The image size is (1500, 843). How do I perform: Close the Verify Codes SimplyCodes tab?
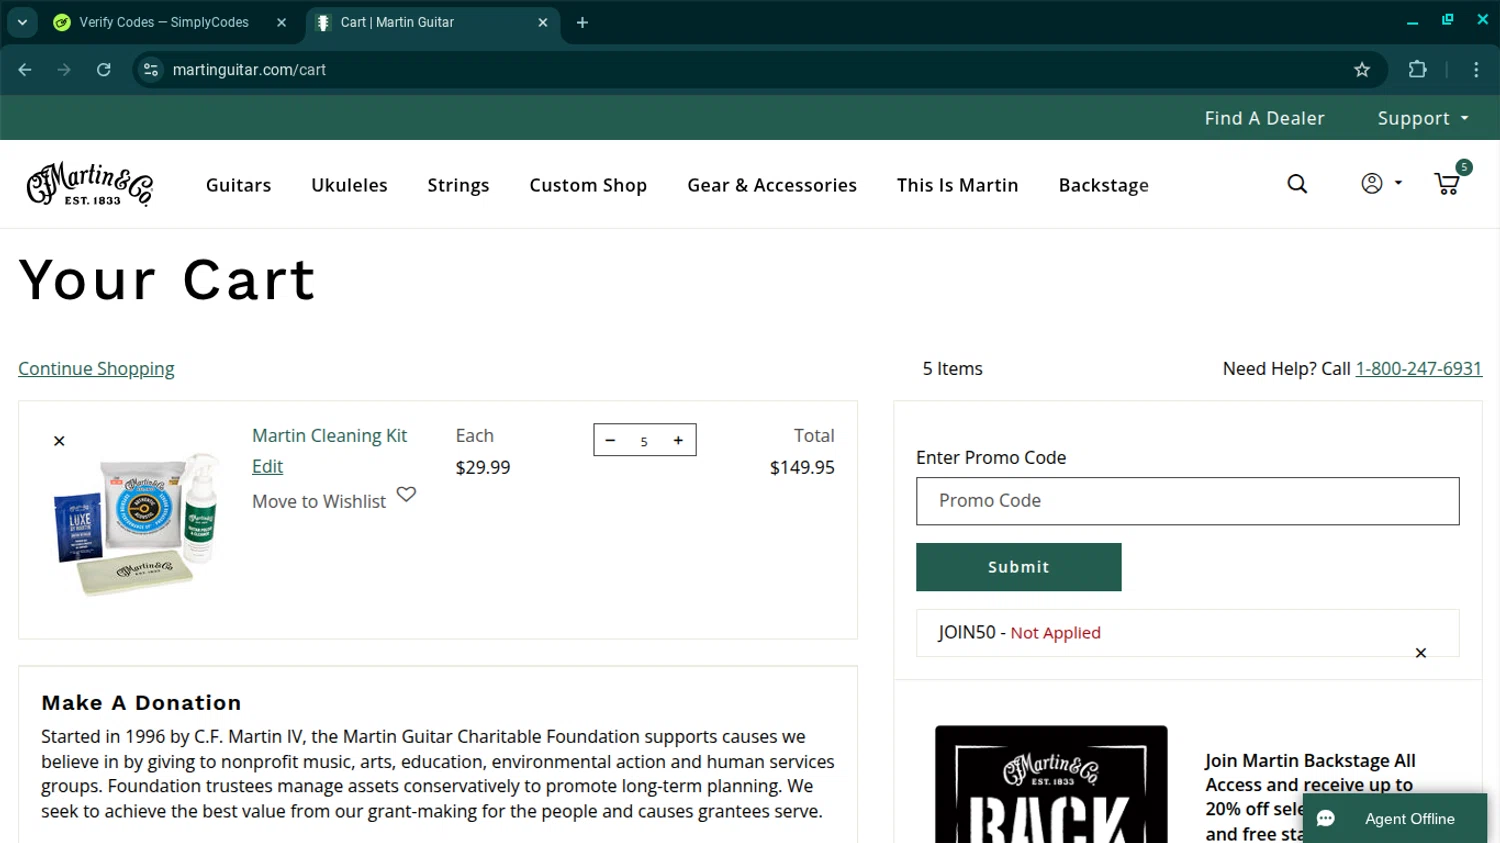pos(281,22)
